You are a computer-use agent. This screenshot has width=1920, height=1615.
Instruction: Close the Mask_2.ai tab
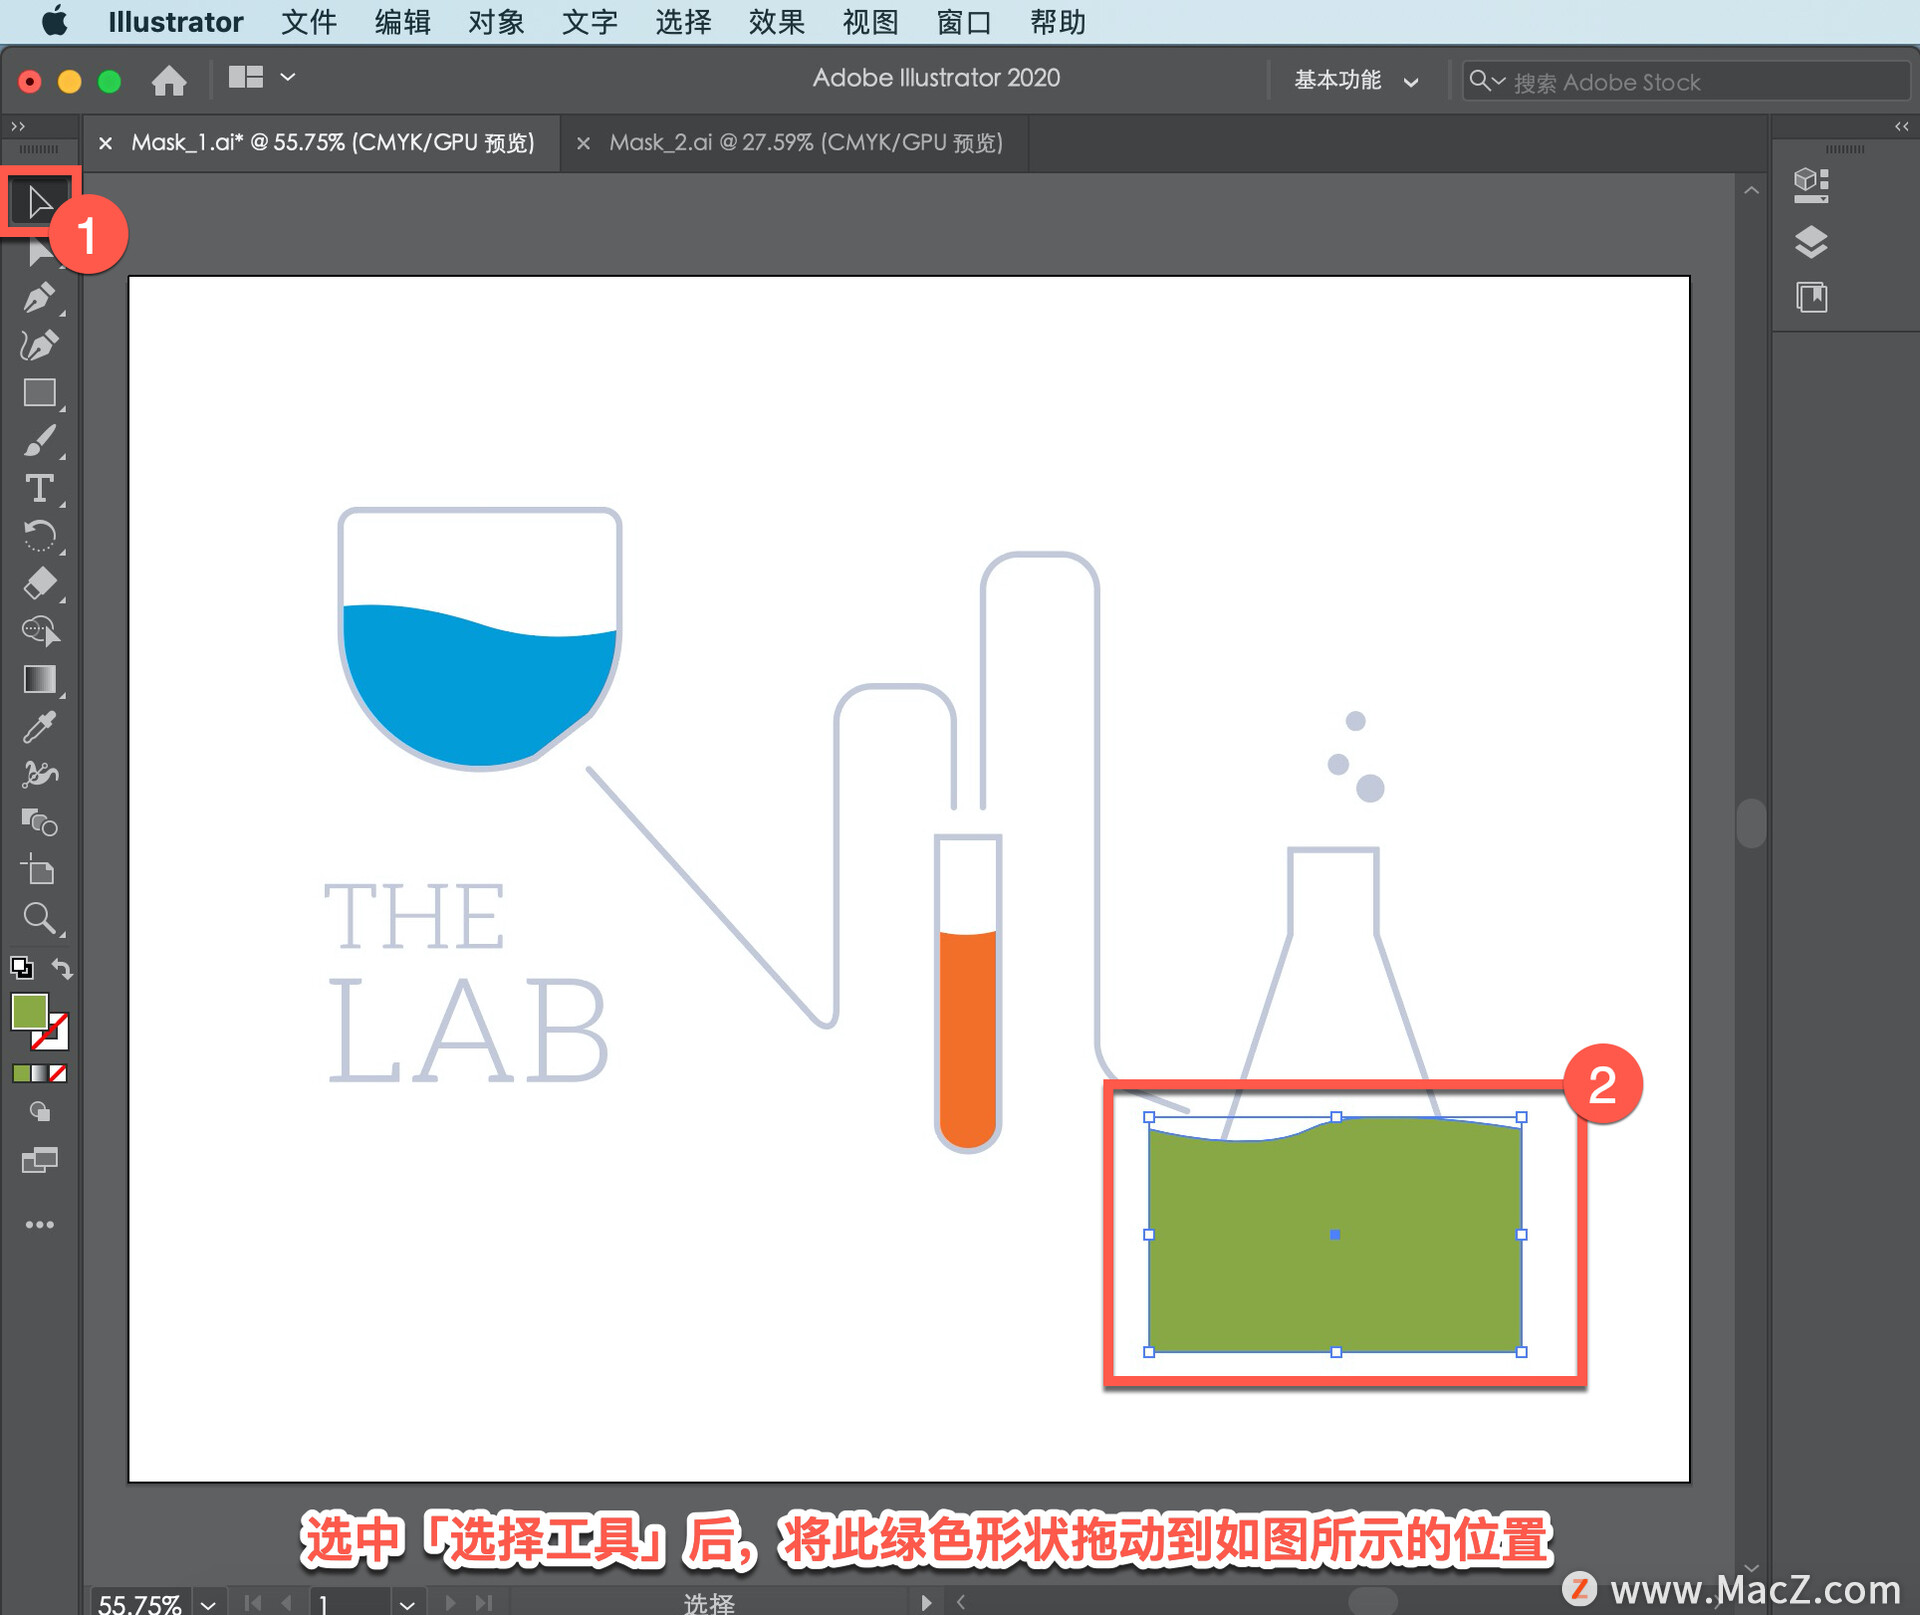click(583, 143)
